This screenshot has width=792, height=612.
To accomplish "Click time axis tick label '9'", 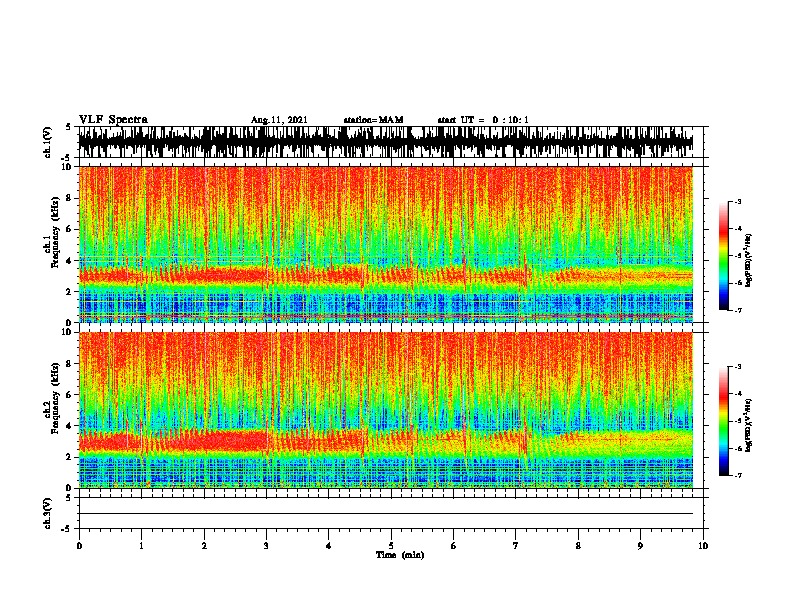I will click(x=640, y=546).
